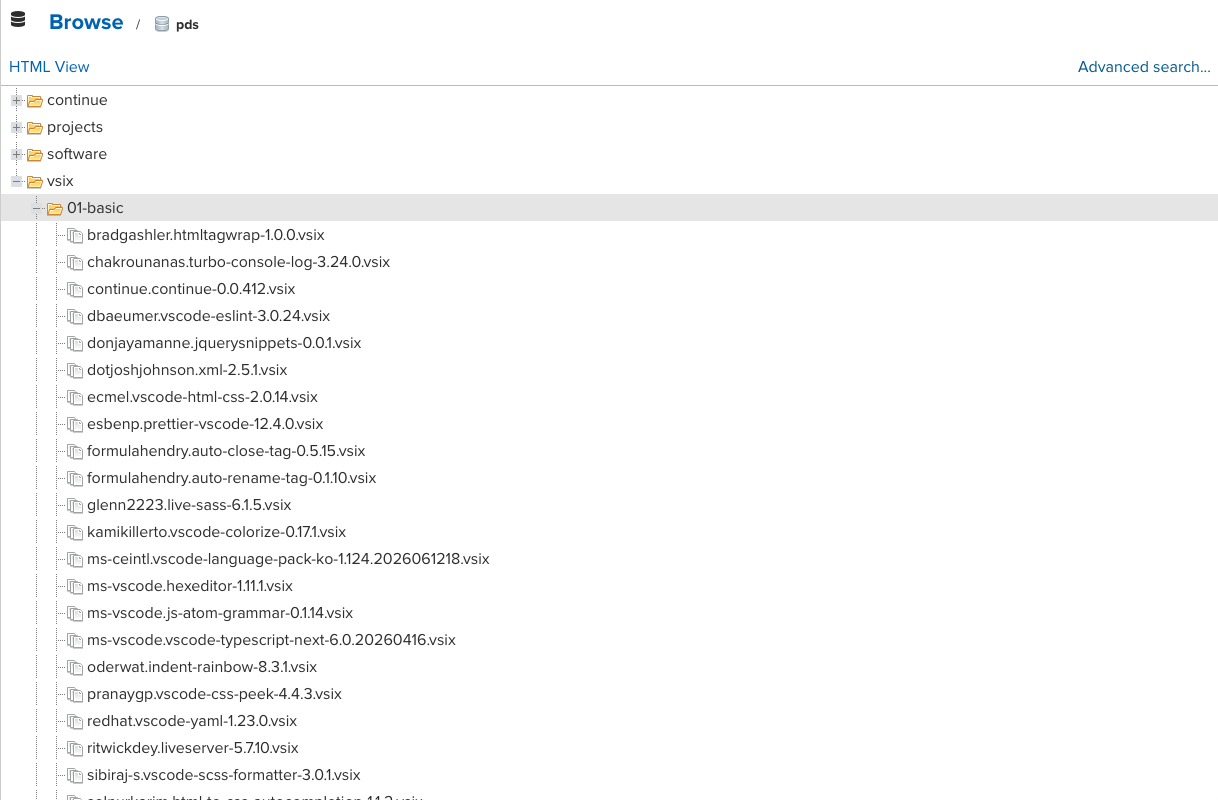
Task: Select kamikillerto.vscode-colorize-0.17.1.vsix
Action: (x=216, y=532)
